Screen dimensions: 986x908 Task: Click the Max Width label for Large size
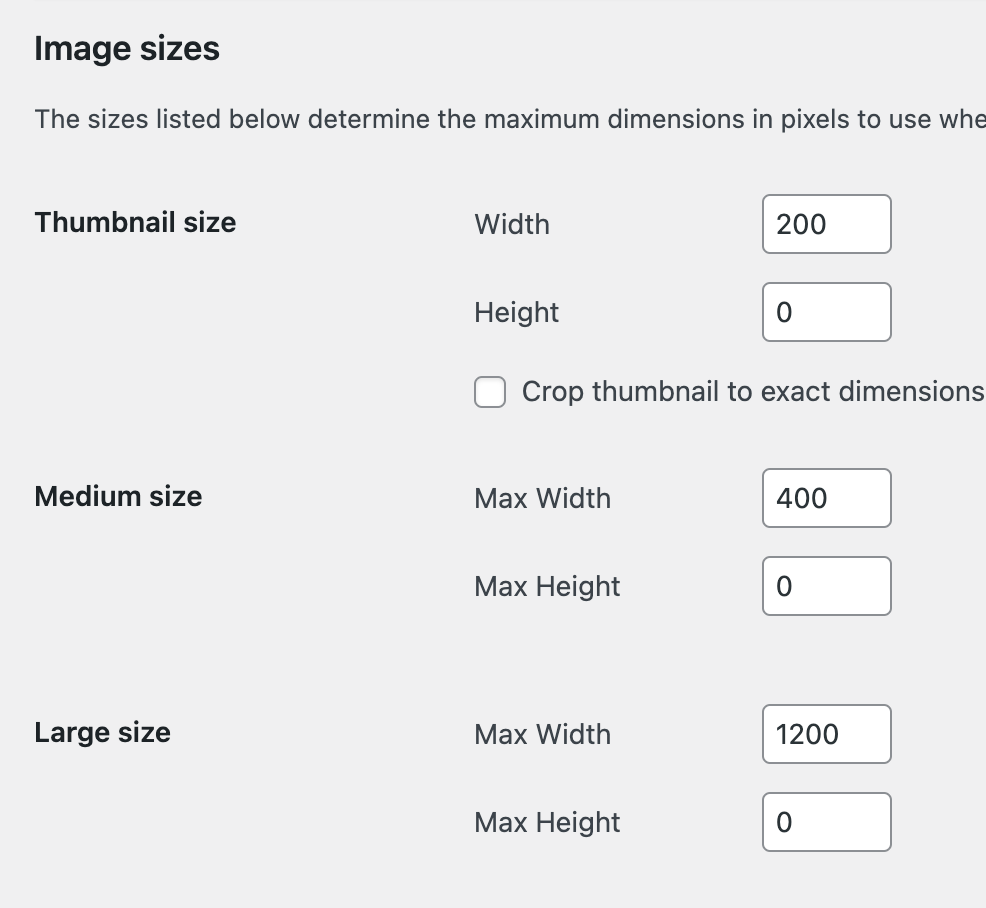[542, 734]
